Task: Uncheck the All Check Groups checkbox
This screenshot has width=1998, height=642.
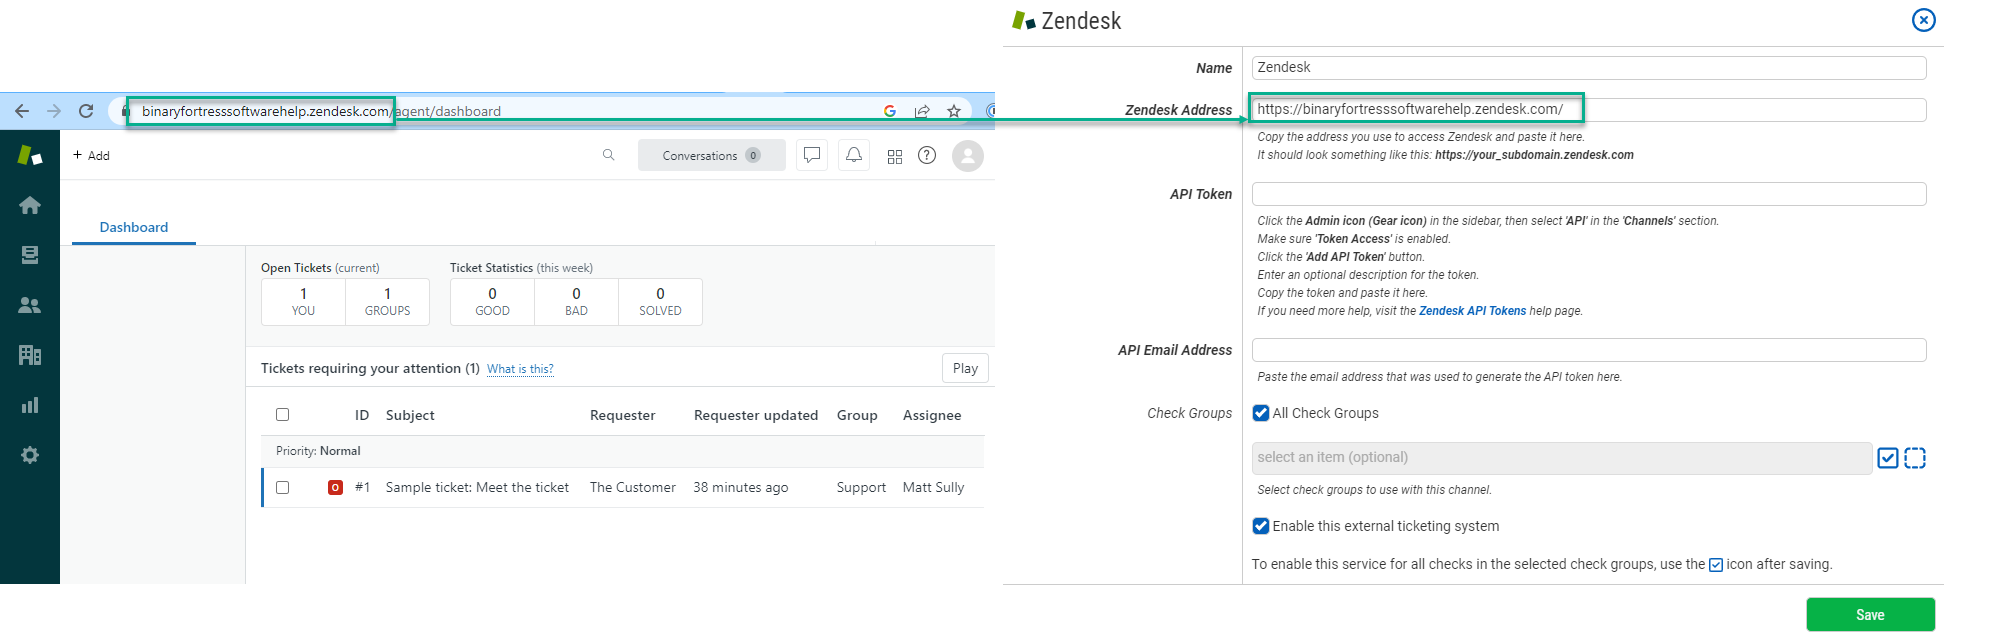Action: click(1261, 413)
